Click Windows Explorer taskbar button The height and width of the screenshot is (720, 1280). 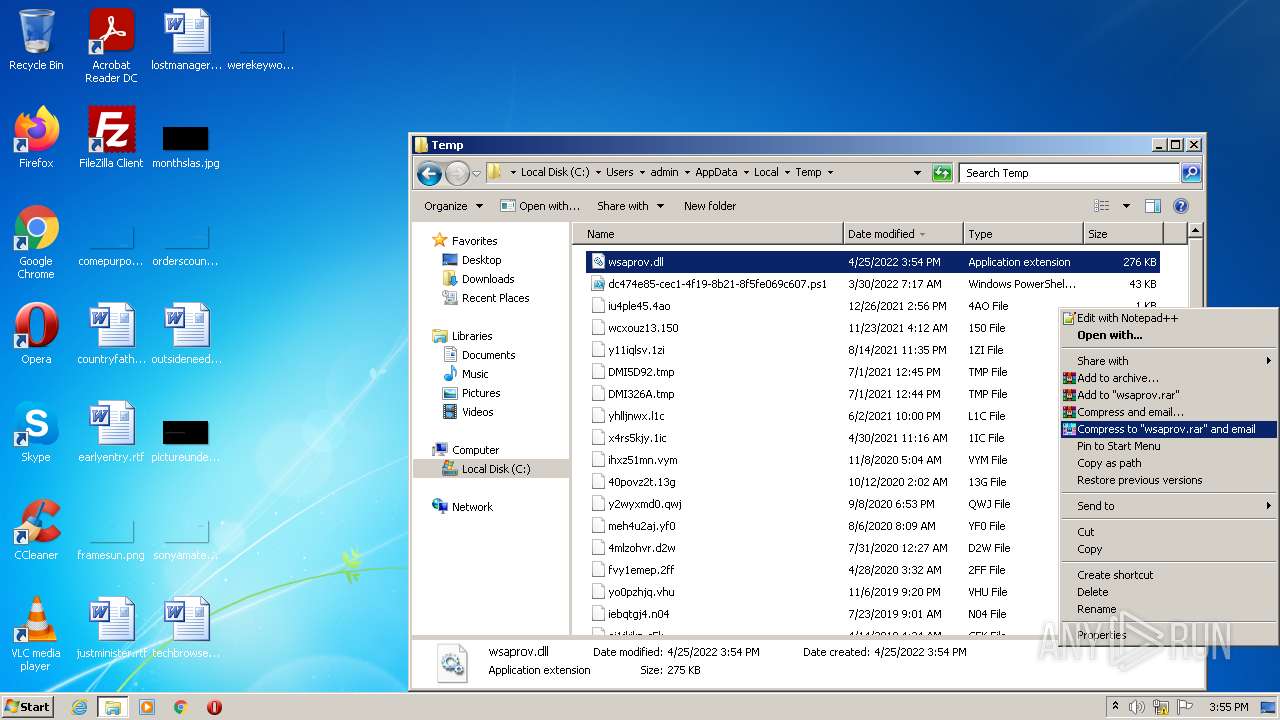coord(113,707)
